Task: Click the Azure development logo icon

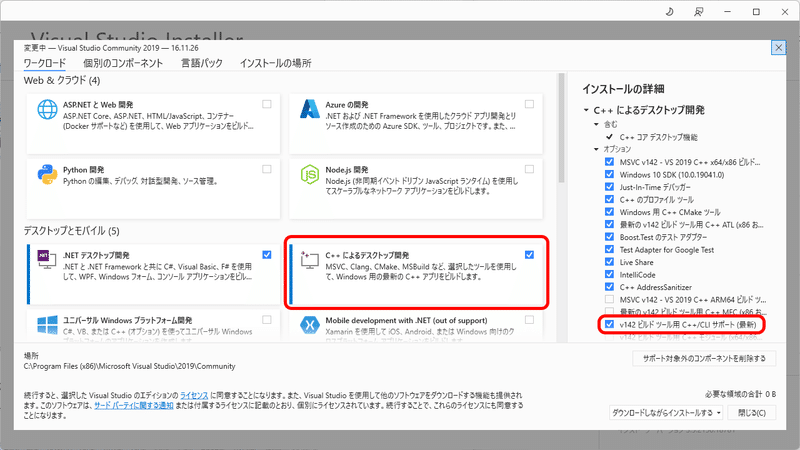Action: coord(310,109)
